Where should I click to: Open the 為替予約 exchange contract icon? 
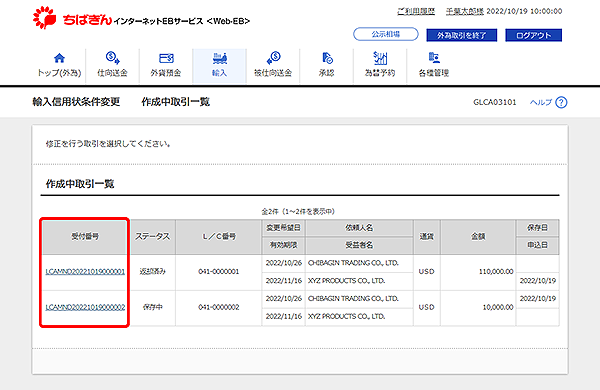tap(380, 58)
